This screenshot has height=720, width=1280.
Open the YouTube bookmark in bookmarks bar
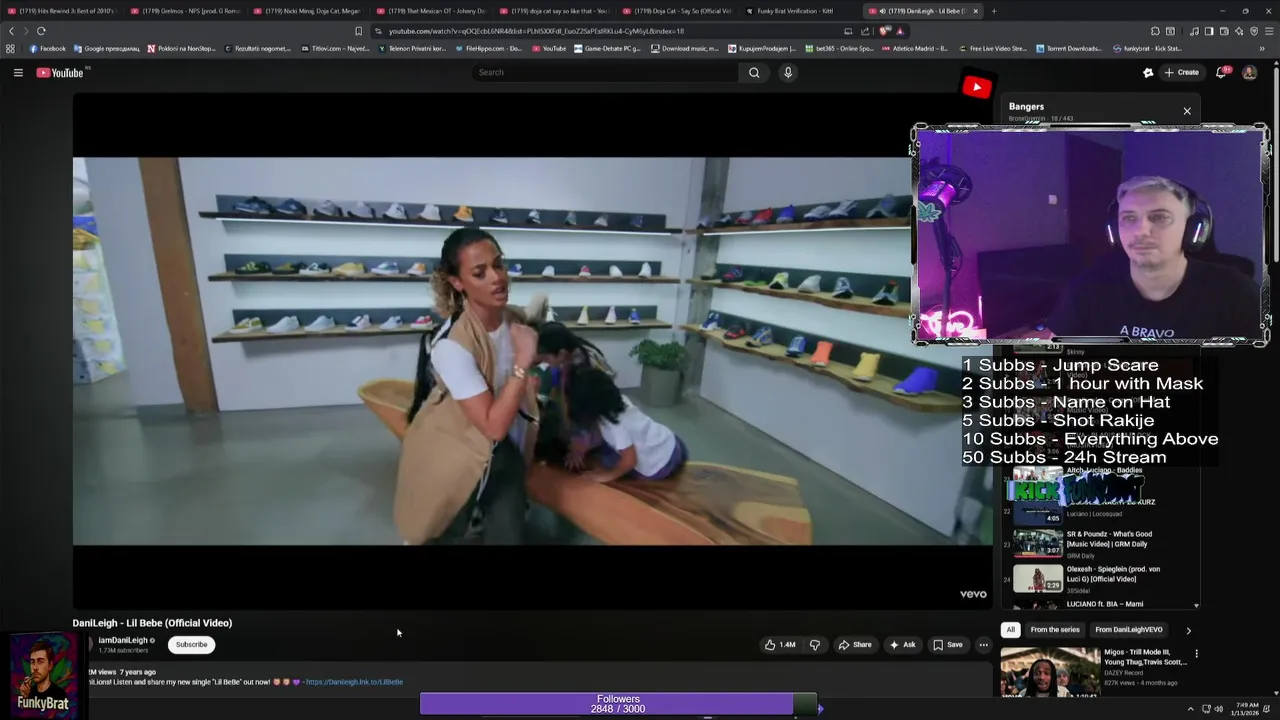click(x=549, y=48)
